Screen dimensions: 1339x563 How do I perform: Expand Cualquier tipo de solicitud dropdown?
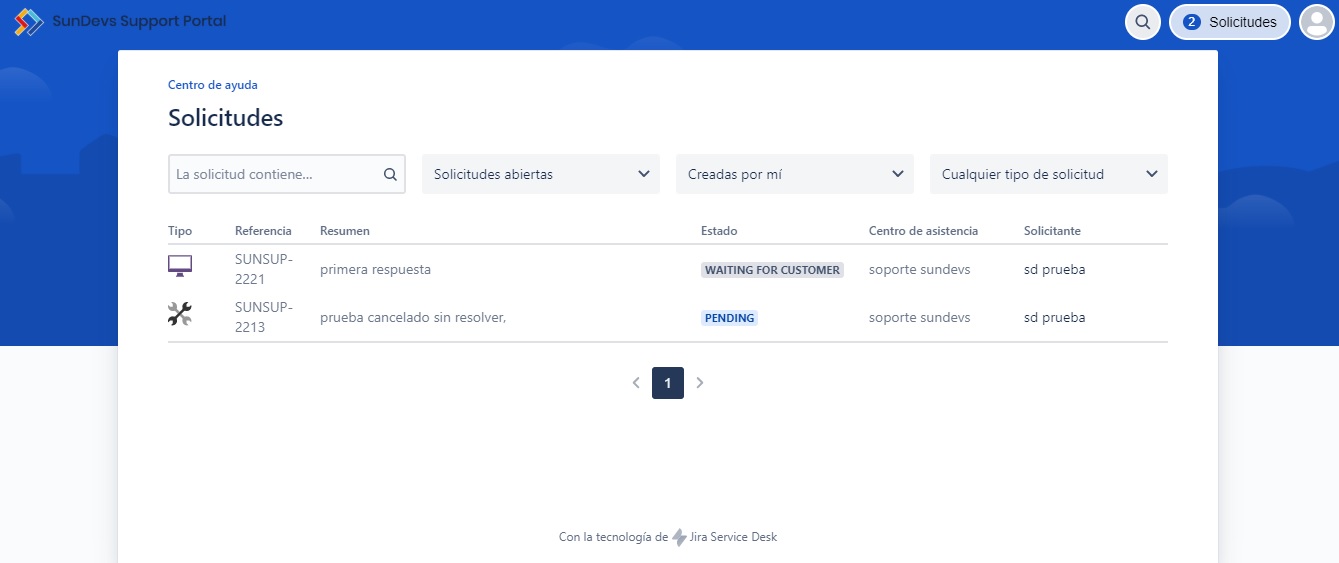(1049, 174)
